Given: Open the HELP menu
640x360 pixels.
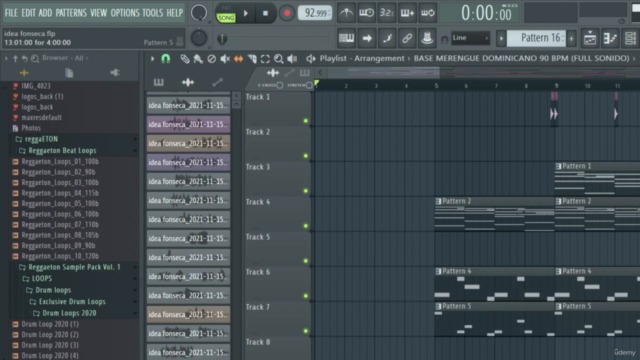Looking at the screenshot, I should pos(175,13).
